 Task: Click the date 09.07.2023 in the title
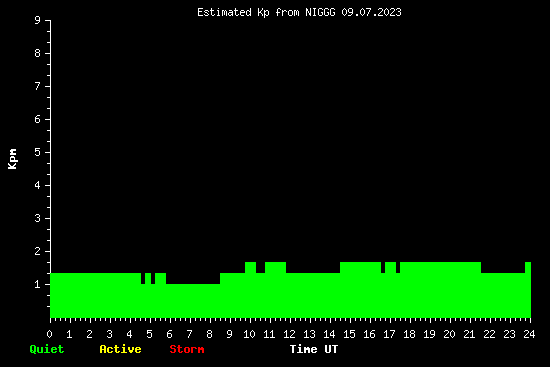click(371, 13)
